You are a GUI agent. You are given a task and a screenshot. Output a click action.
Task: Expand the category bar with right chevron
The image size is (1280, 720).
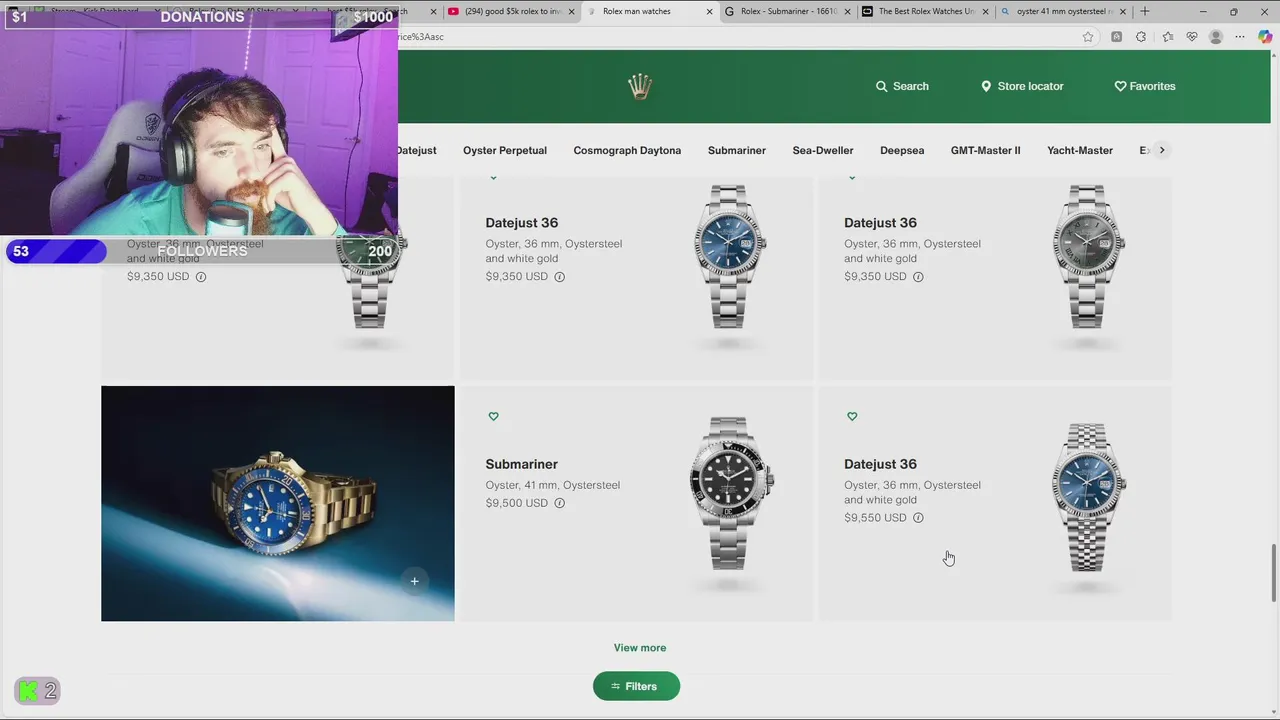(x=1161, y=150)
